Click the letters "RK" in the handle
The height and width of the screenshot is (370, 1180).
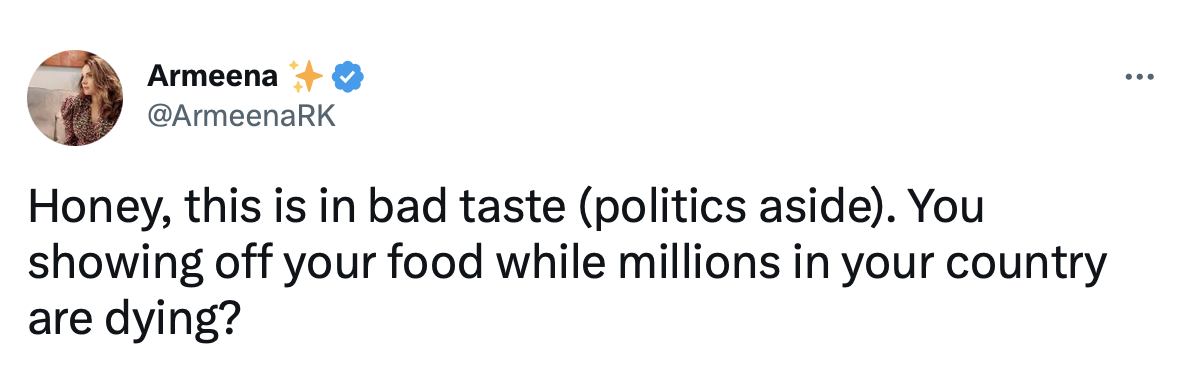(319, 117)
